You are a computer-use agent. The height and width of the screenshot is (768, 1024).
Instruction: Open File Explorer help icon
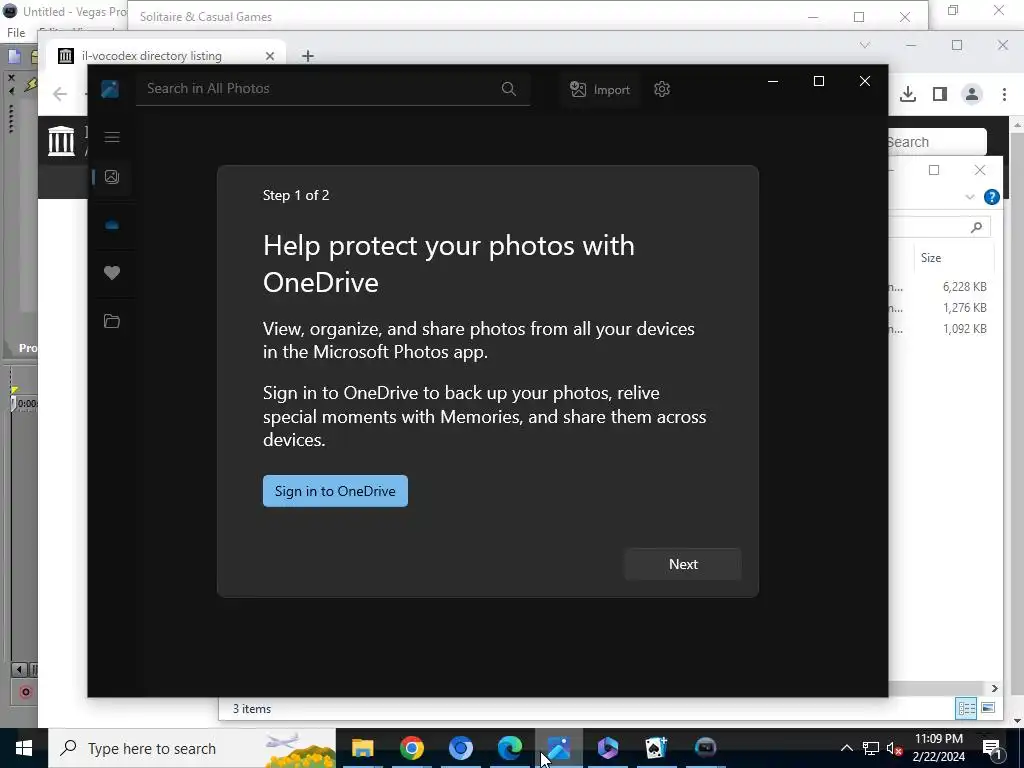tap(991, 197)
